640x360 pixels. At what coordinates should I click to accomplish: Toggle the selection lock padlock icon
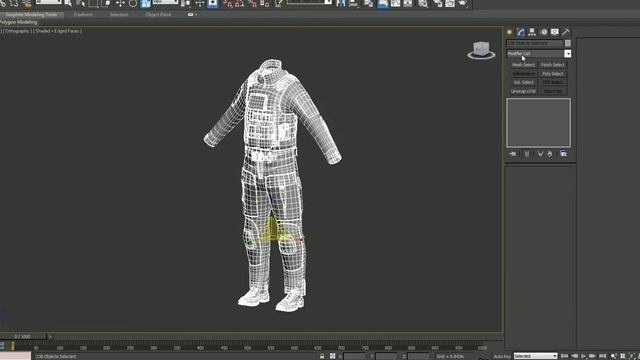point(322,356)
